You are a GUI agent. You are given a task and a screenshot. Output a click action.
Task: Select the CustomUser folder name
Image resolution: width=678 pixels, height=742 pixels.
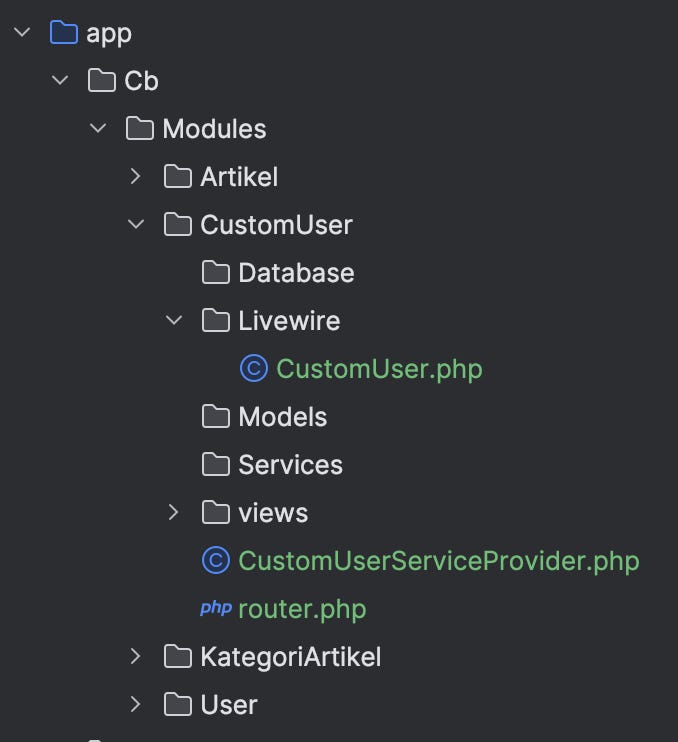coord(276,224)
